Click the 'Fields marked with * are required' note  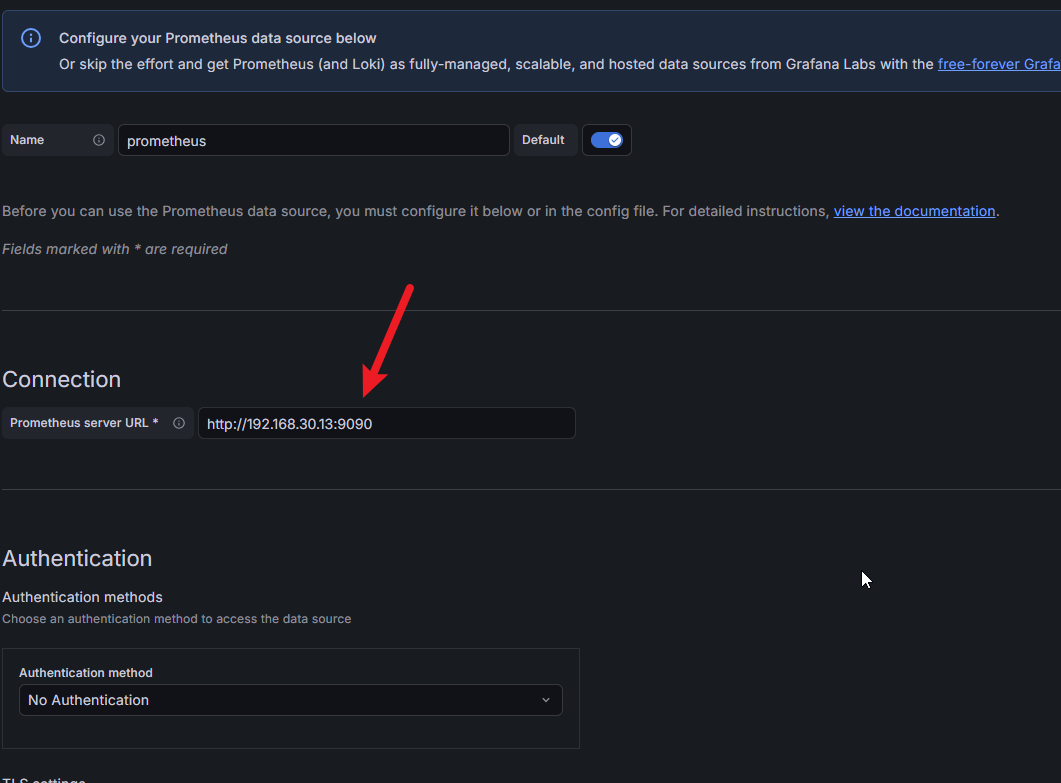[114, 249]
